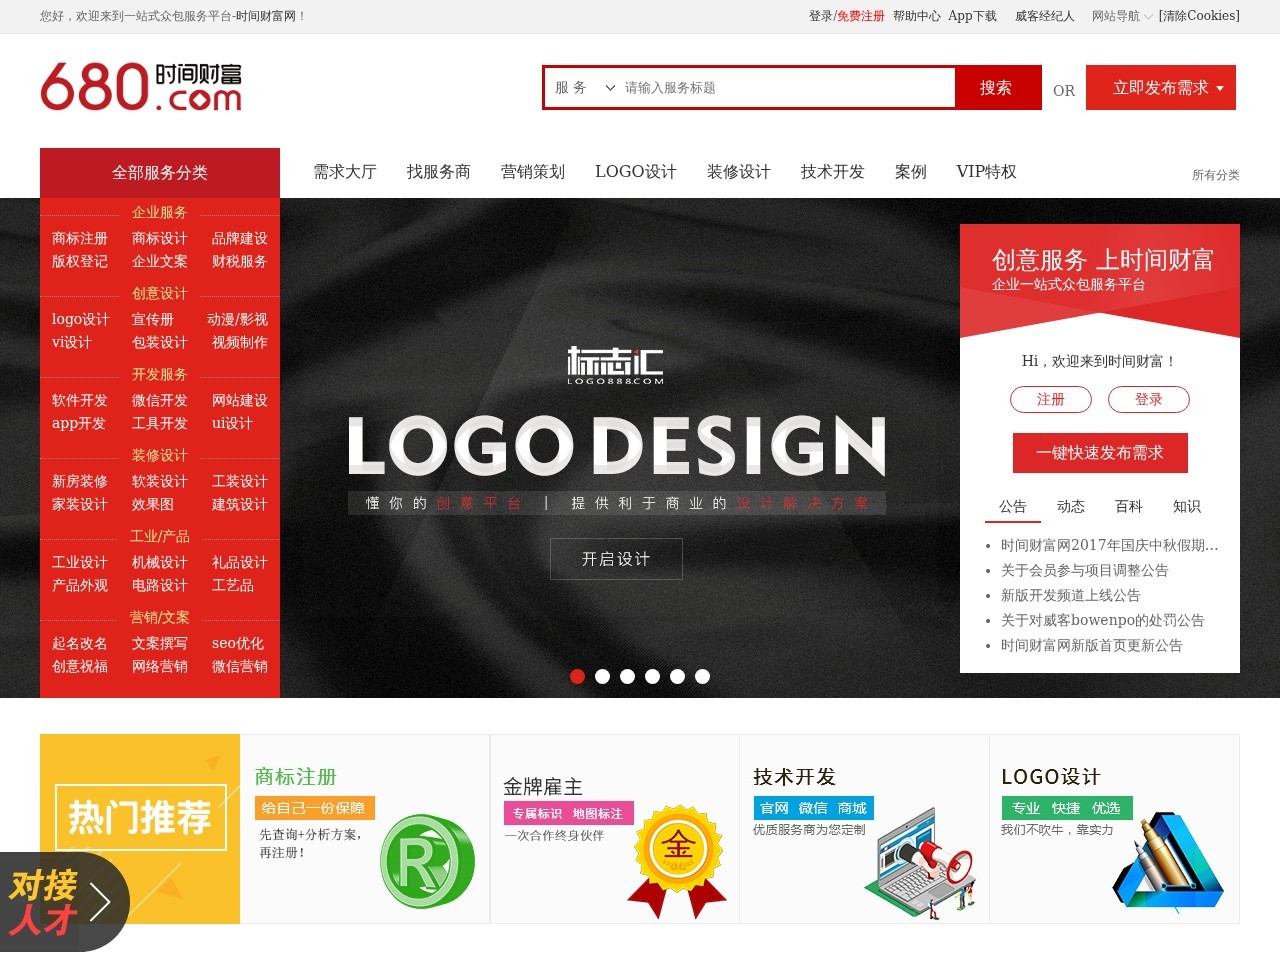Click the 登录 button in welcome panel
This screenshot has width=1280, height=960.
pyautogui.click(x=1149, y=400)
